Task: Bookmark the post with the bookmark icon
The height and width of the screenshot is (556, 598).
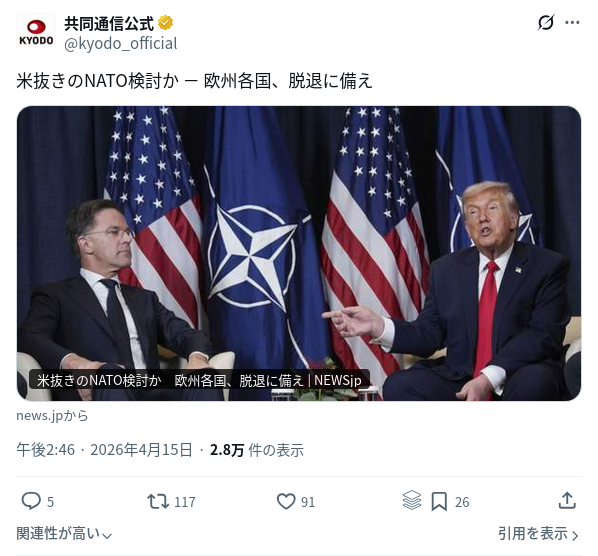Action: click(x=439, y=501)
